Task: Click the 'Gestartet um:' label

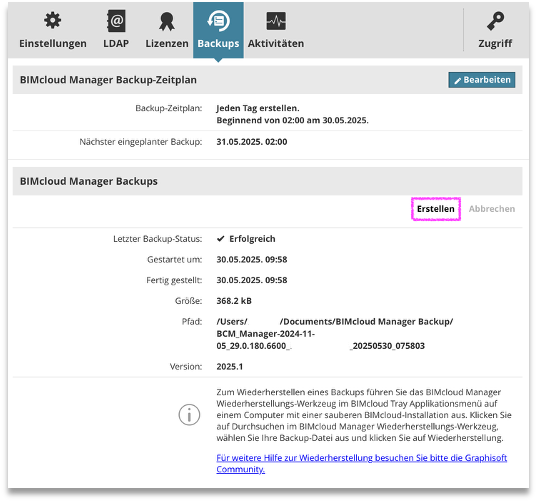Action: click(x=175, y=259)
